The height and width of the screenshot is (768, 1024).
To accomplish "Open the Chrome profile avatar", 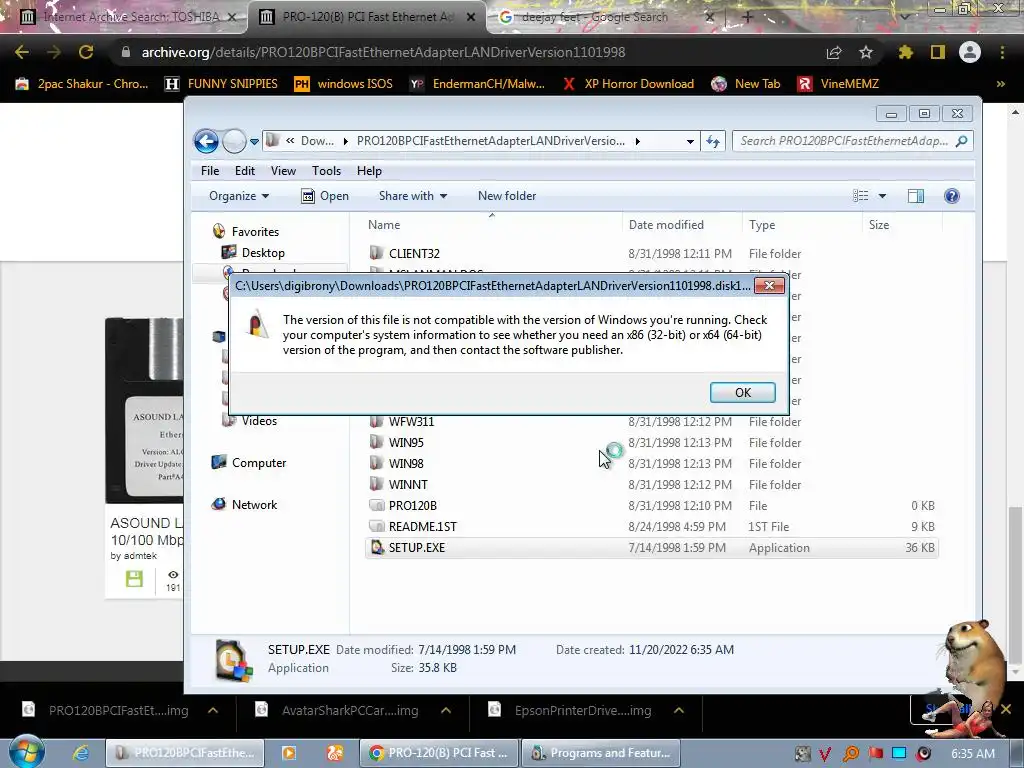I will [x=970, y=52].
